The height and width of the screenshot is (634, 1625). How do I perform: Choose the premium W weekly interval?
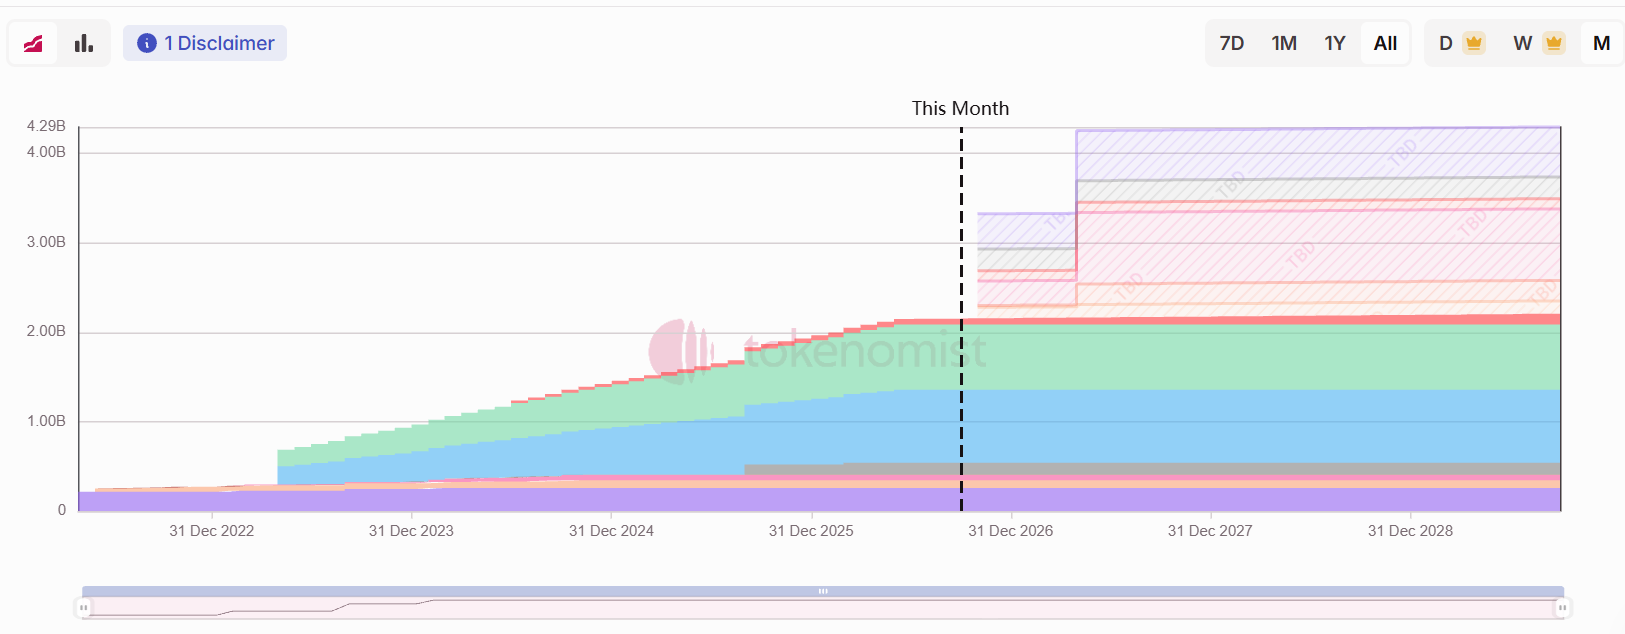coord(1538,43)
